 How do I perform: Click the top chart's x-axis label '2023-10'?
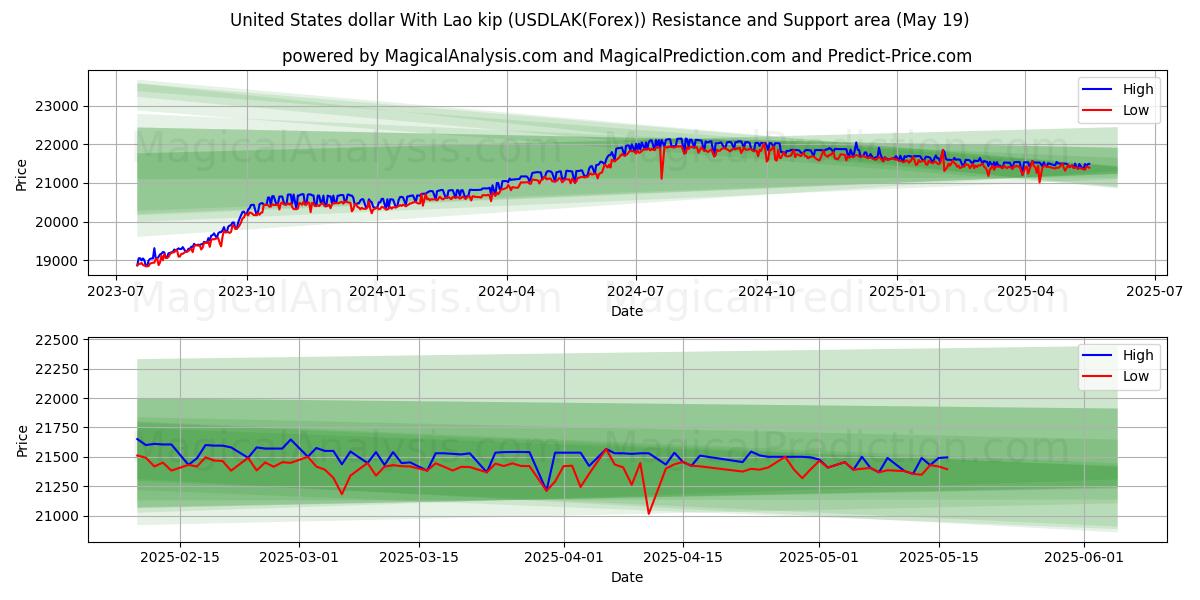247,294
